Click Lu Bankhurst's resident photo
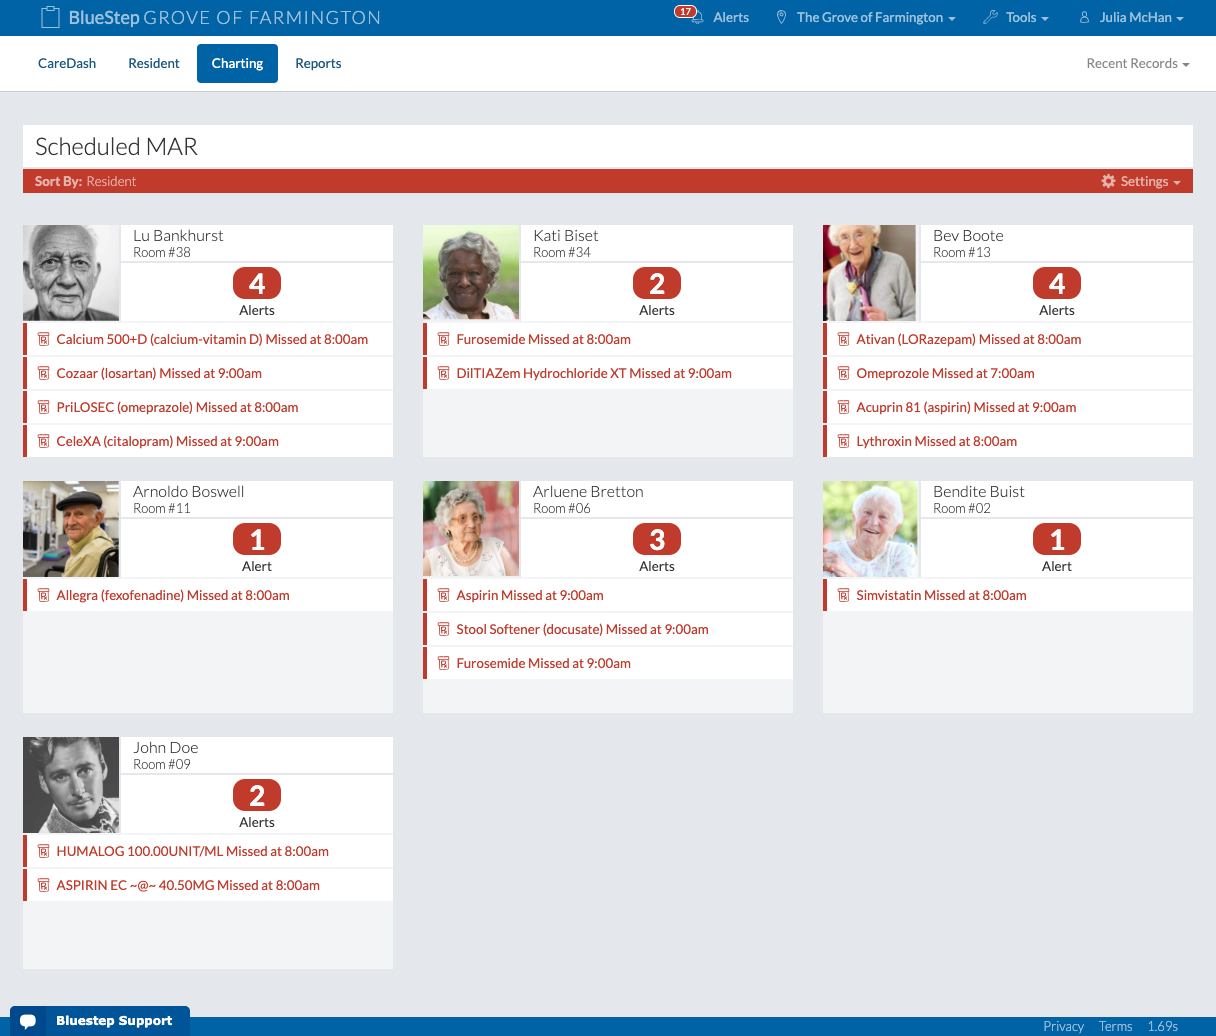This screenshot has height=1036, width=1216. coord(71,272)
